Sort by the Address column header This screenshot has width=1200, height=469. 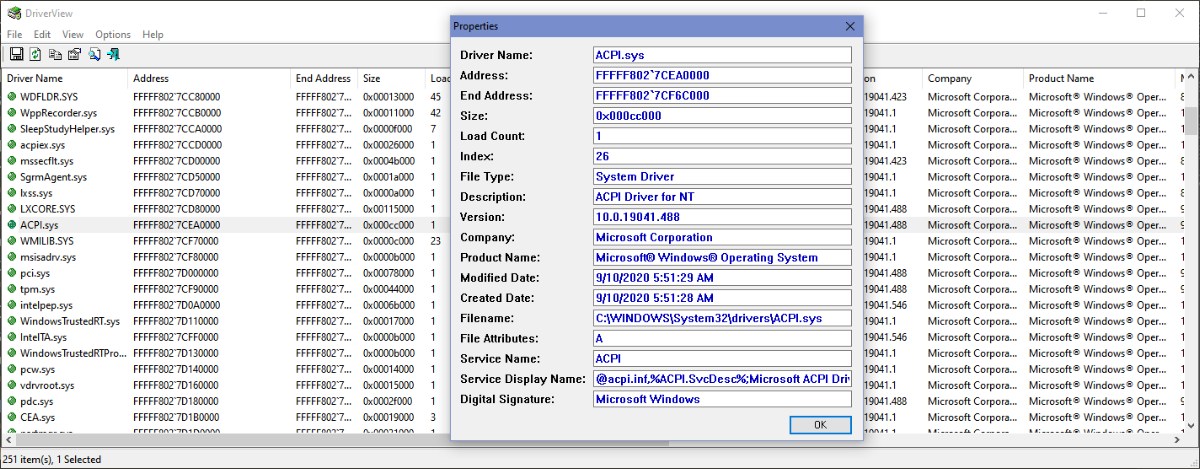tap(211, 78)
